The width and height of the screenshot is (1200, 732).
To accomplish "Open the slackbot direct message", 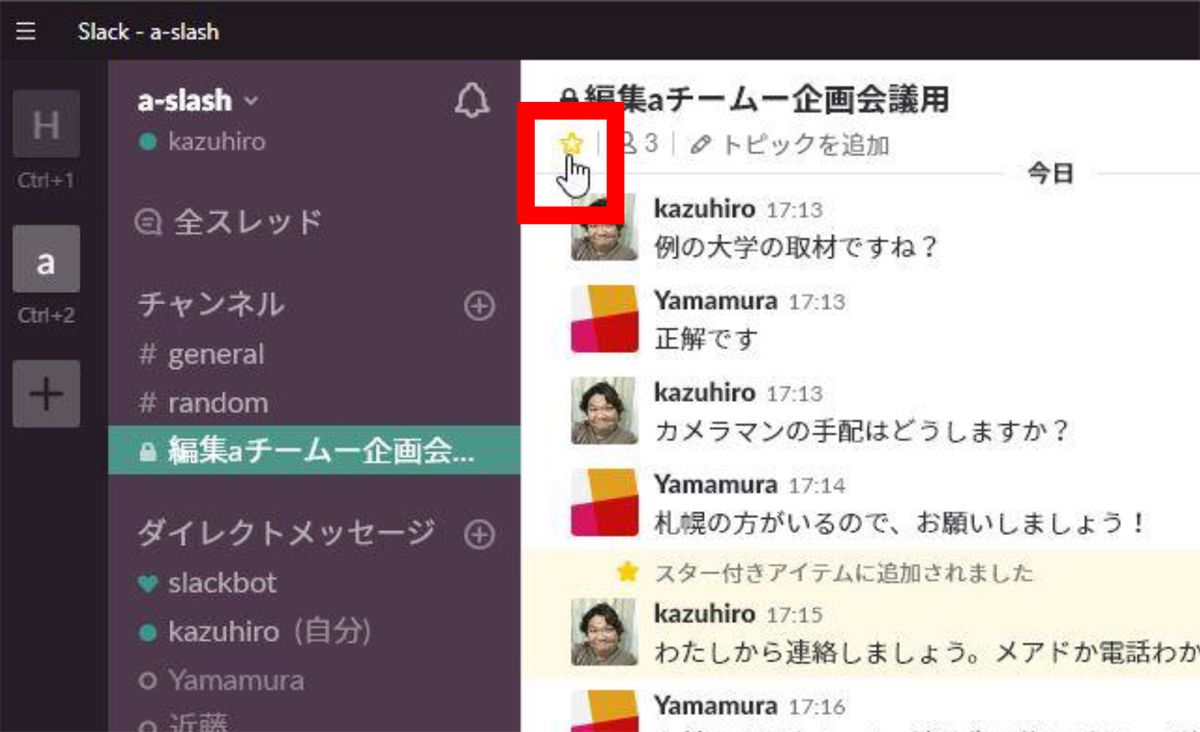I will coord(208,583).
